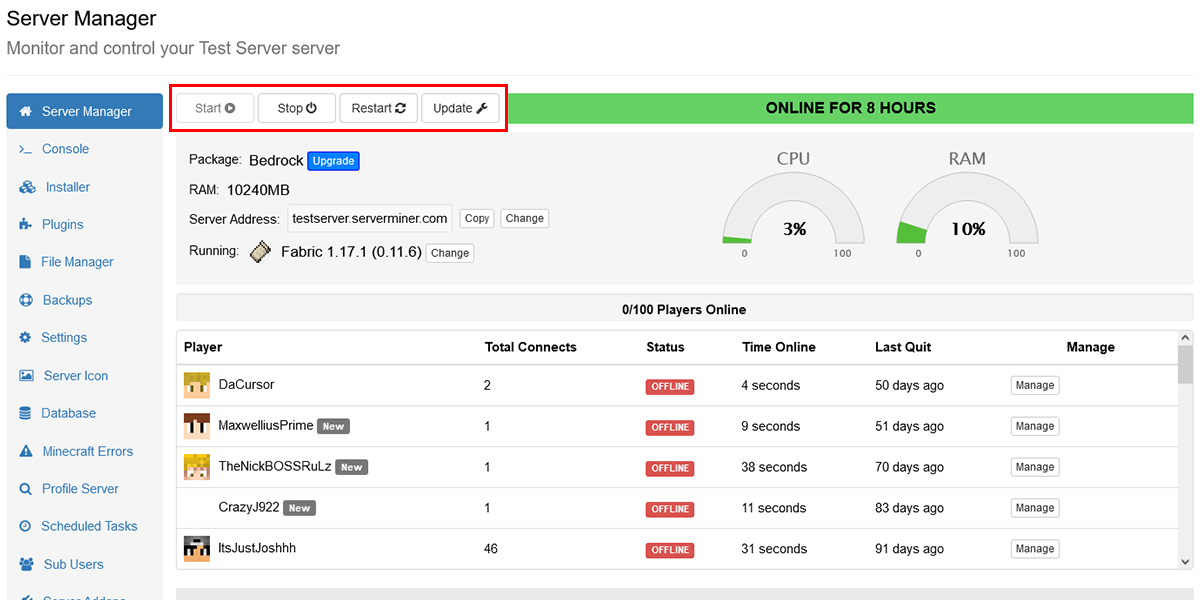This screenshot has height=600, width=1200.
Task: Click the green ONLINE FOR 8 HOURS status bar
Action: pos(851,108)
